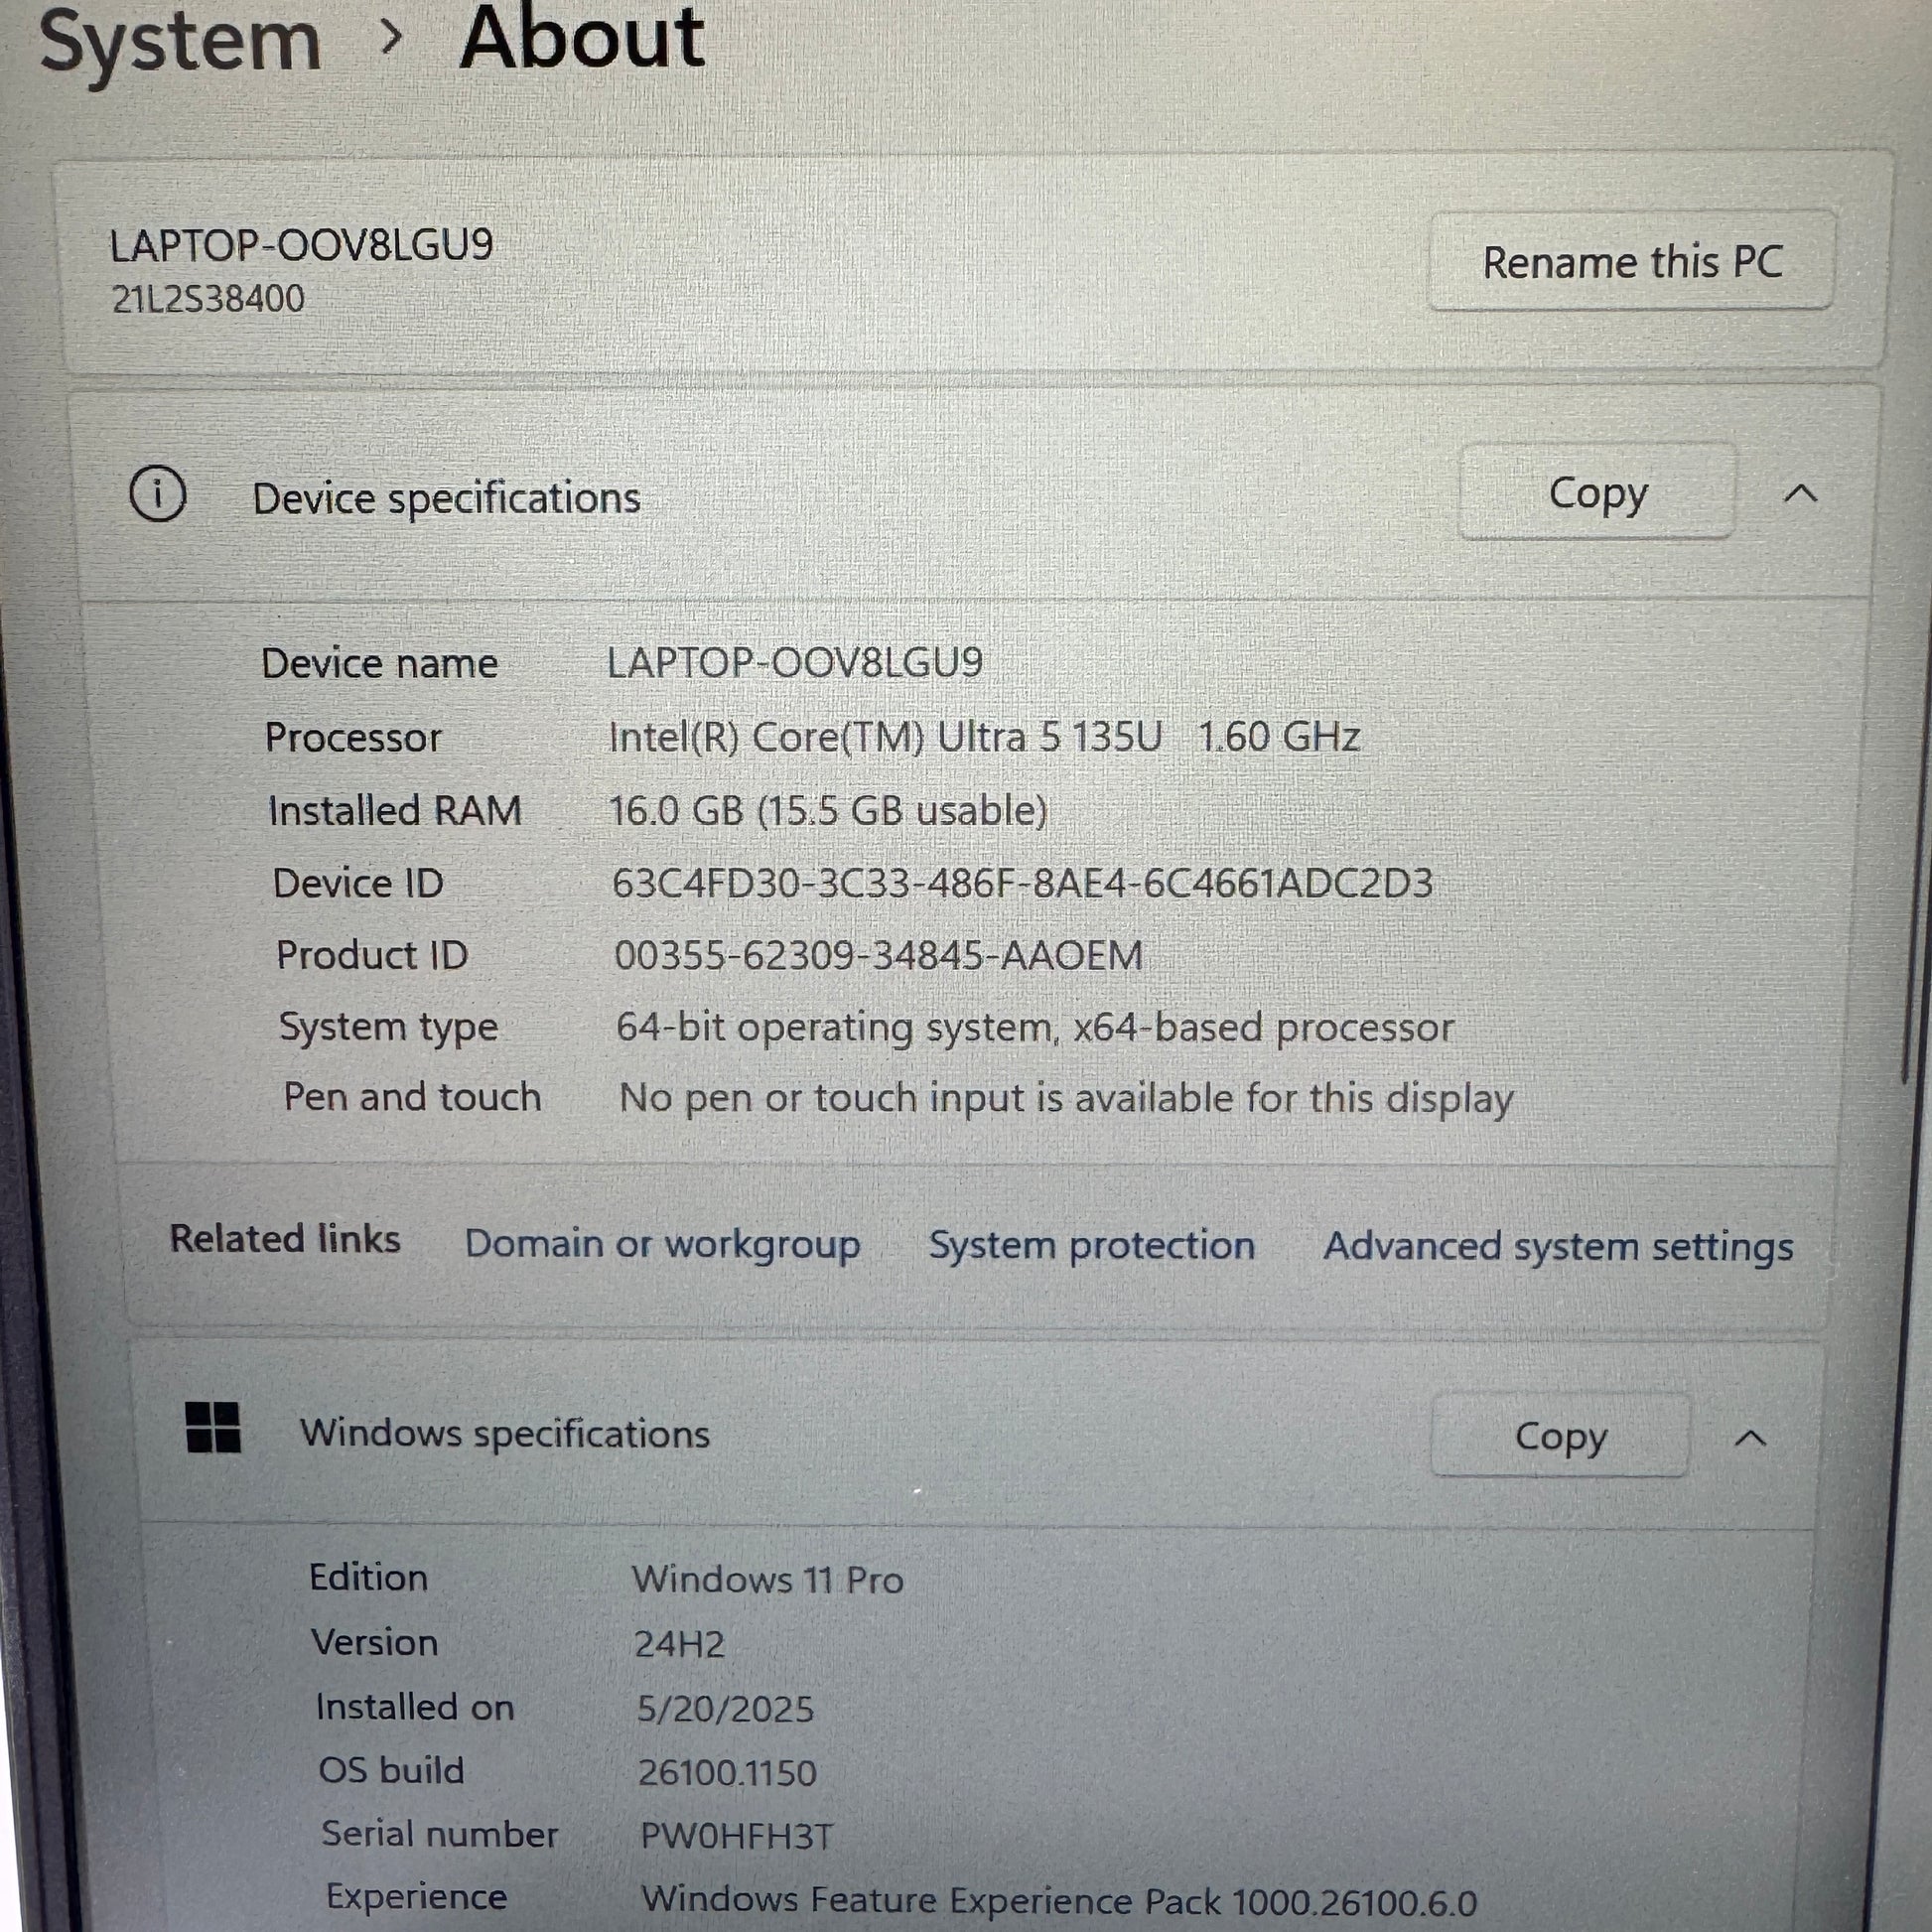The height and width of the screenshot is (1932, 1932).
Task: Click the Processor label
Action: click(x=352, y=738)
